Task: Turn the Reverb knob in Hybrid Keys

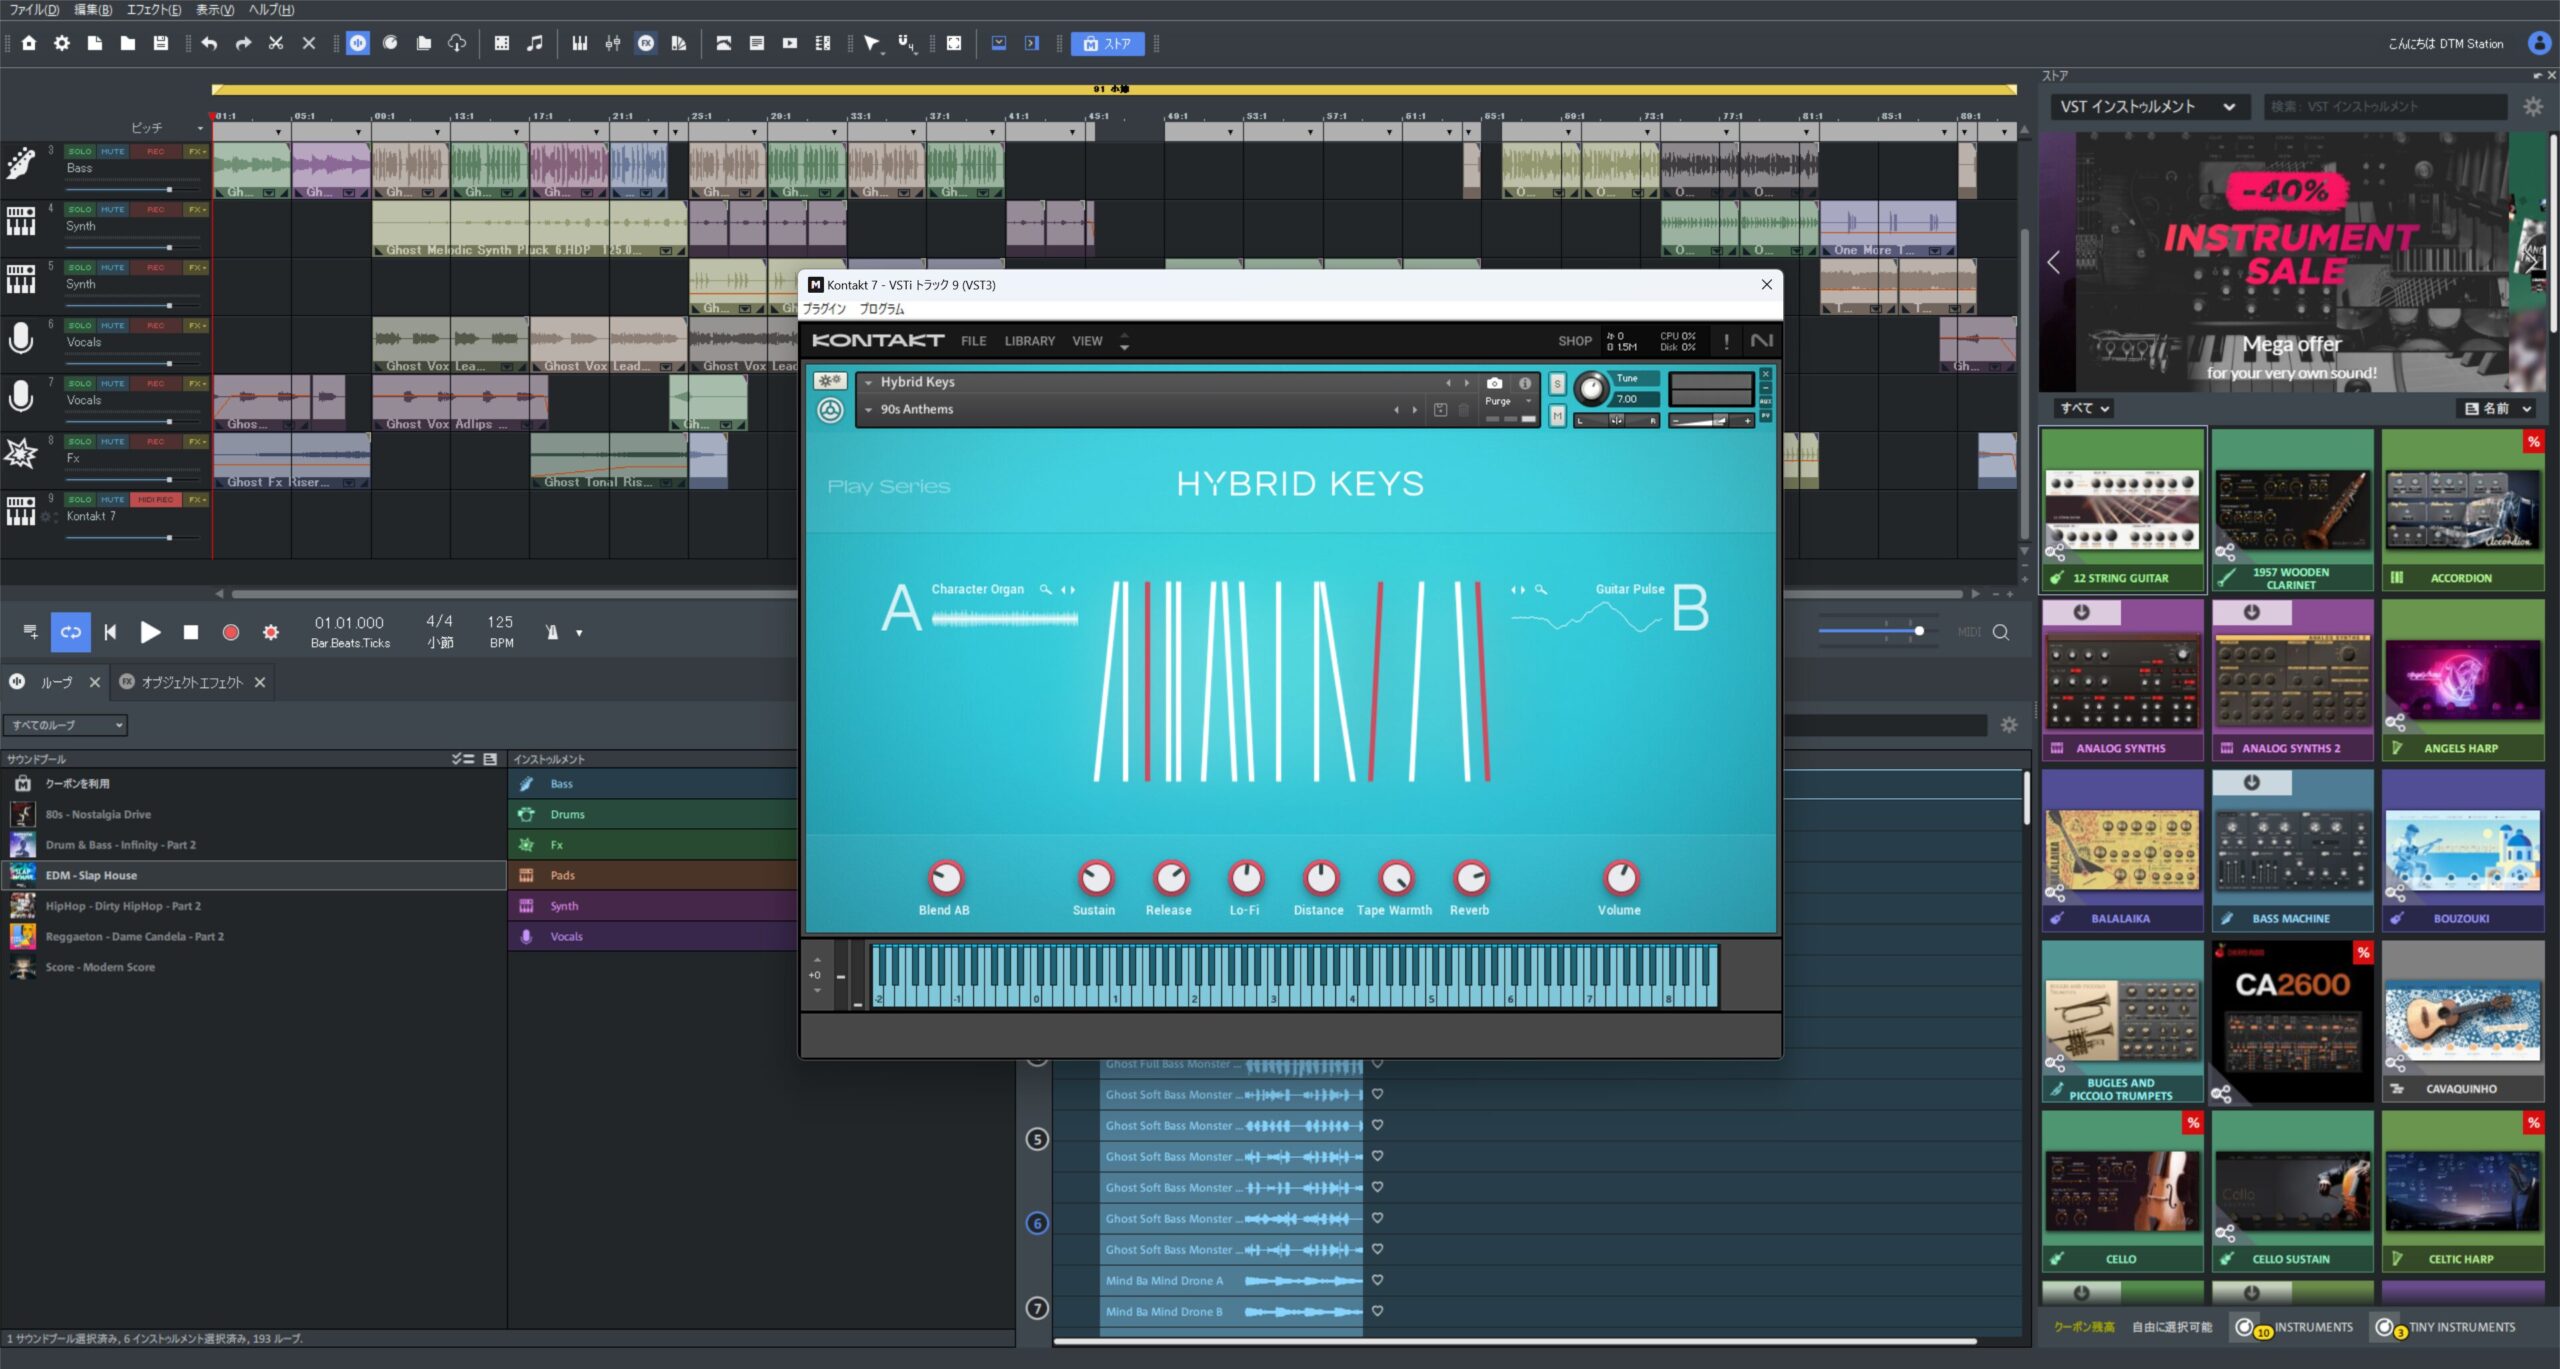Action: point(1468,880)
